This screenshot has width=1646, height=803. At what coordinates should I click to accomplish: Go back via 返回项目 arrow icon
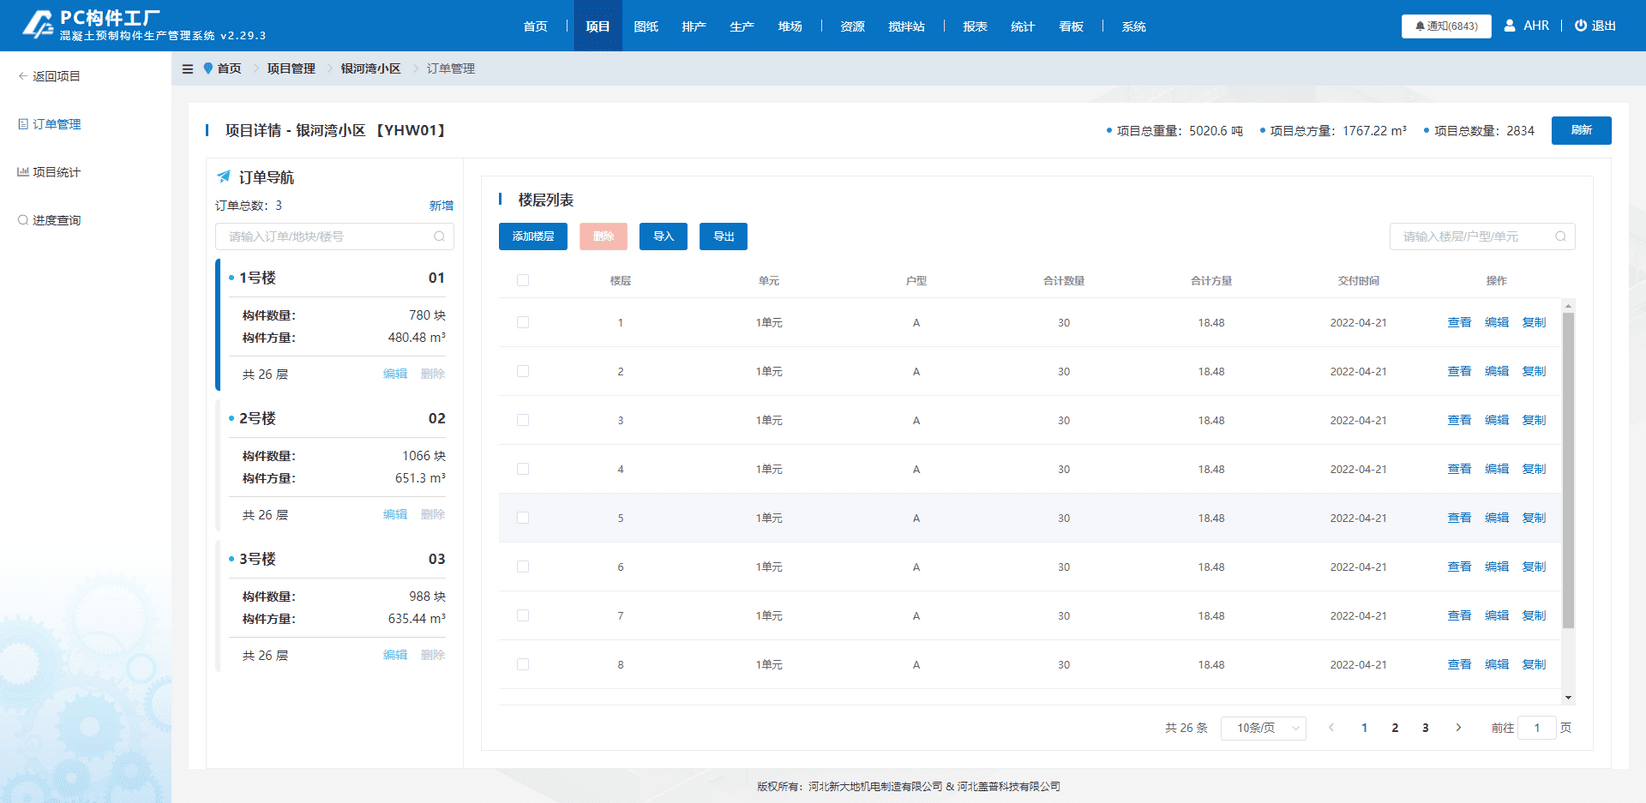[x=23, y=76]
